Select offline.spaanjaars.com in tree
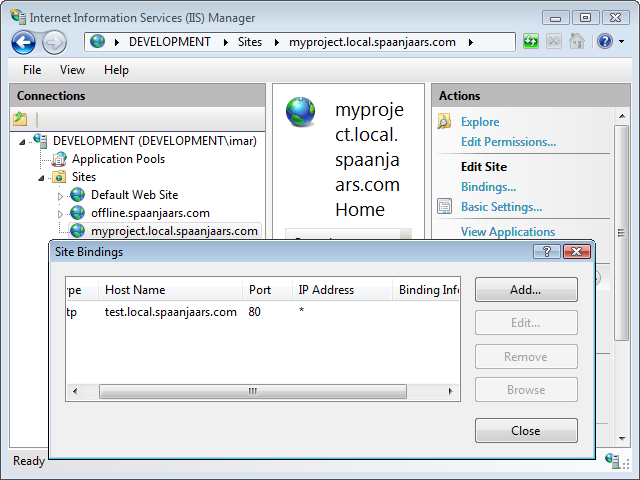Viewport: 640px width, 480px height. [x=150, y=213]
